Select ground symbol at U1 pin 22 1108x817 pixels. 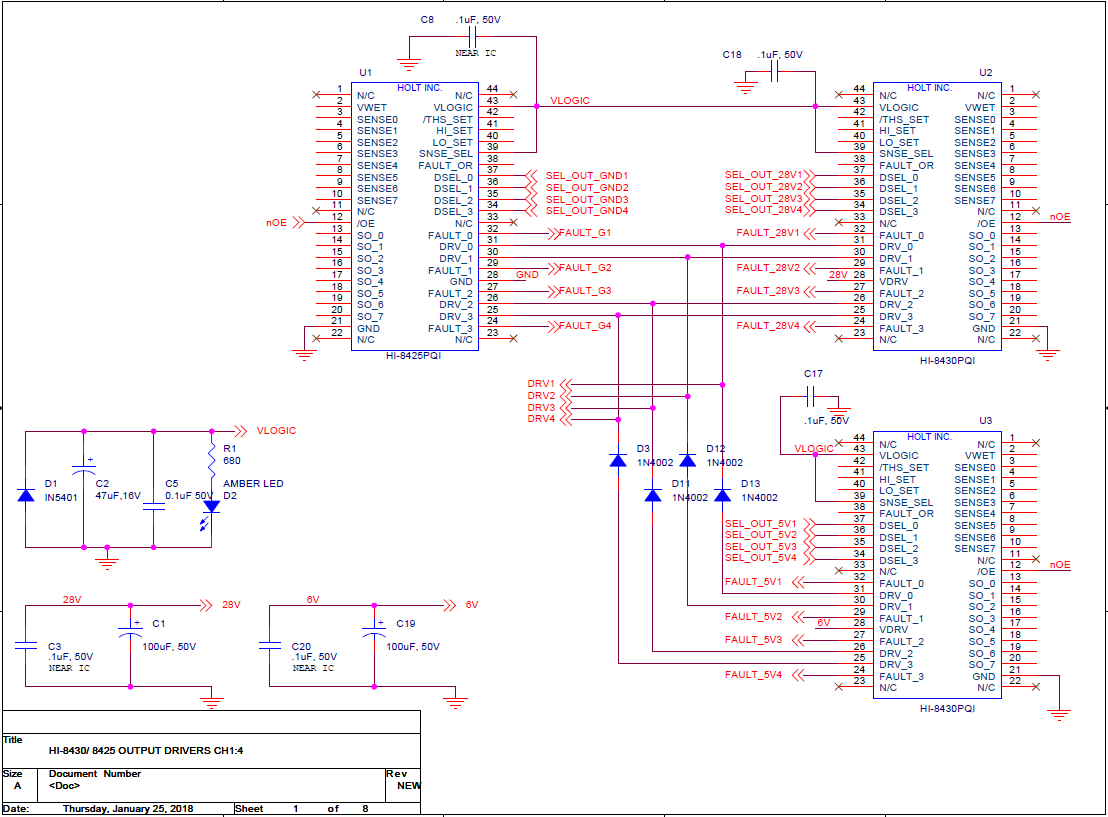click(x=305, y=354)
